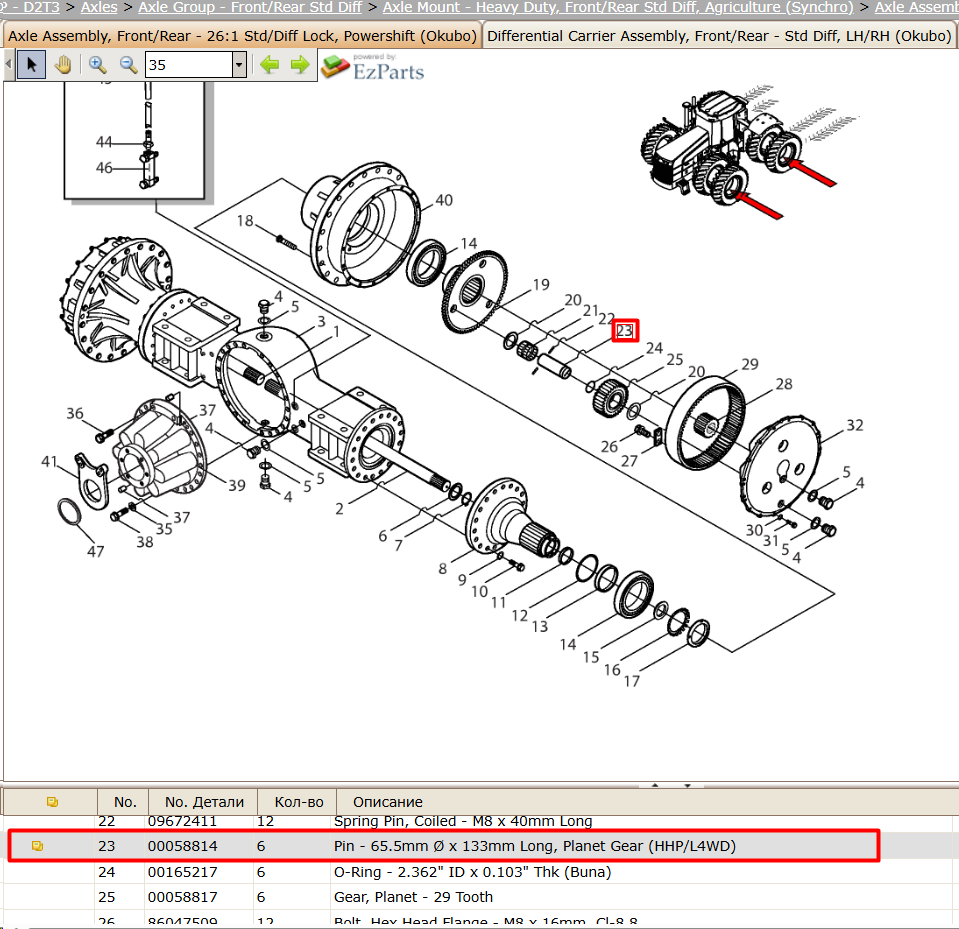
Task: Click callout 23 in the diagram
Action: pyautogui.click(x=625, y=331)
